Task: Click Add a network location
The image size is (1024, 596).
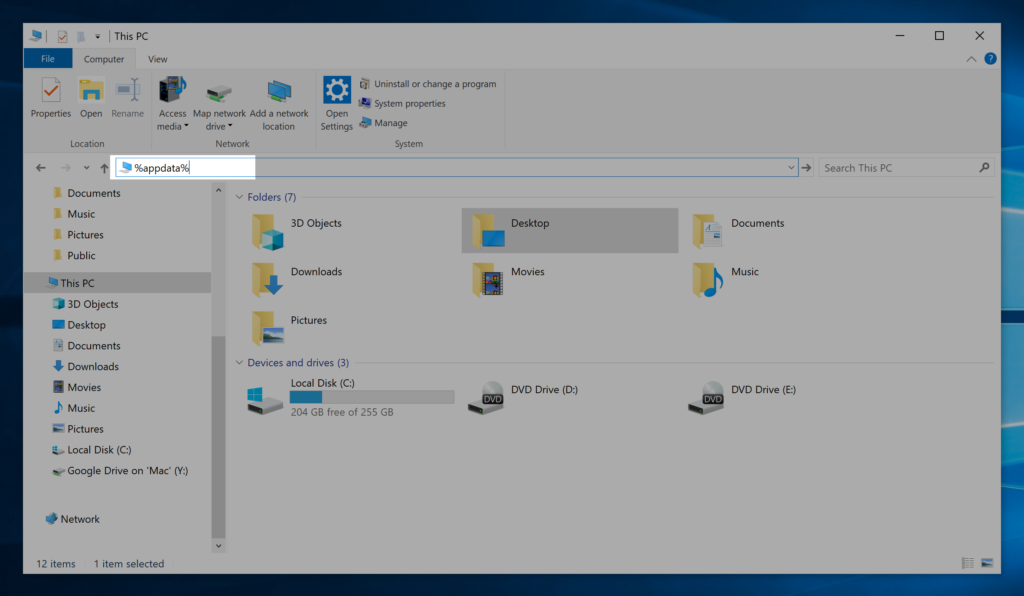Action: 279,104
